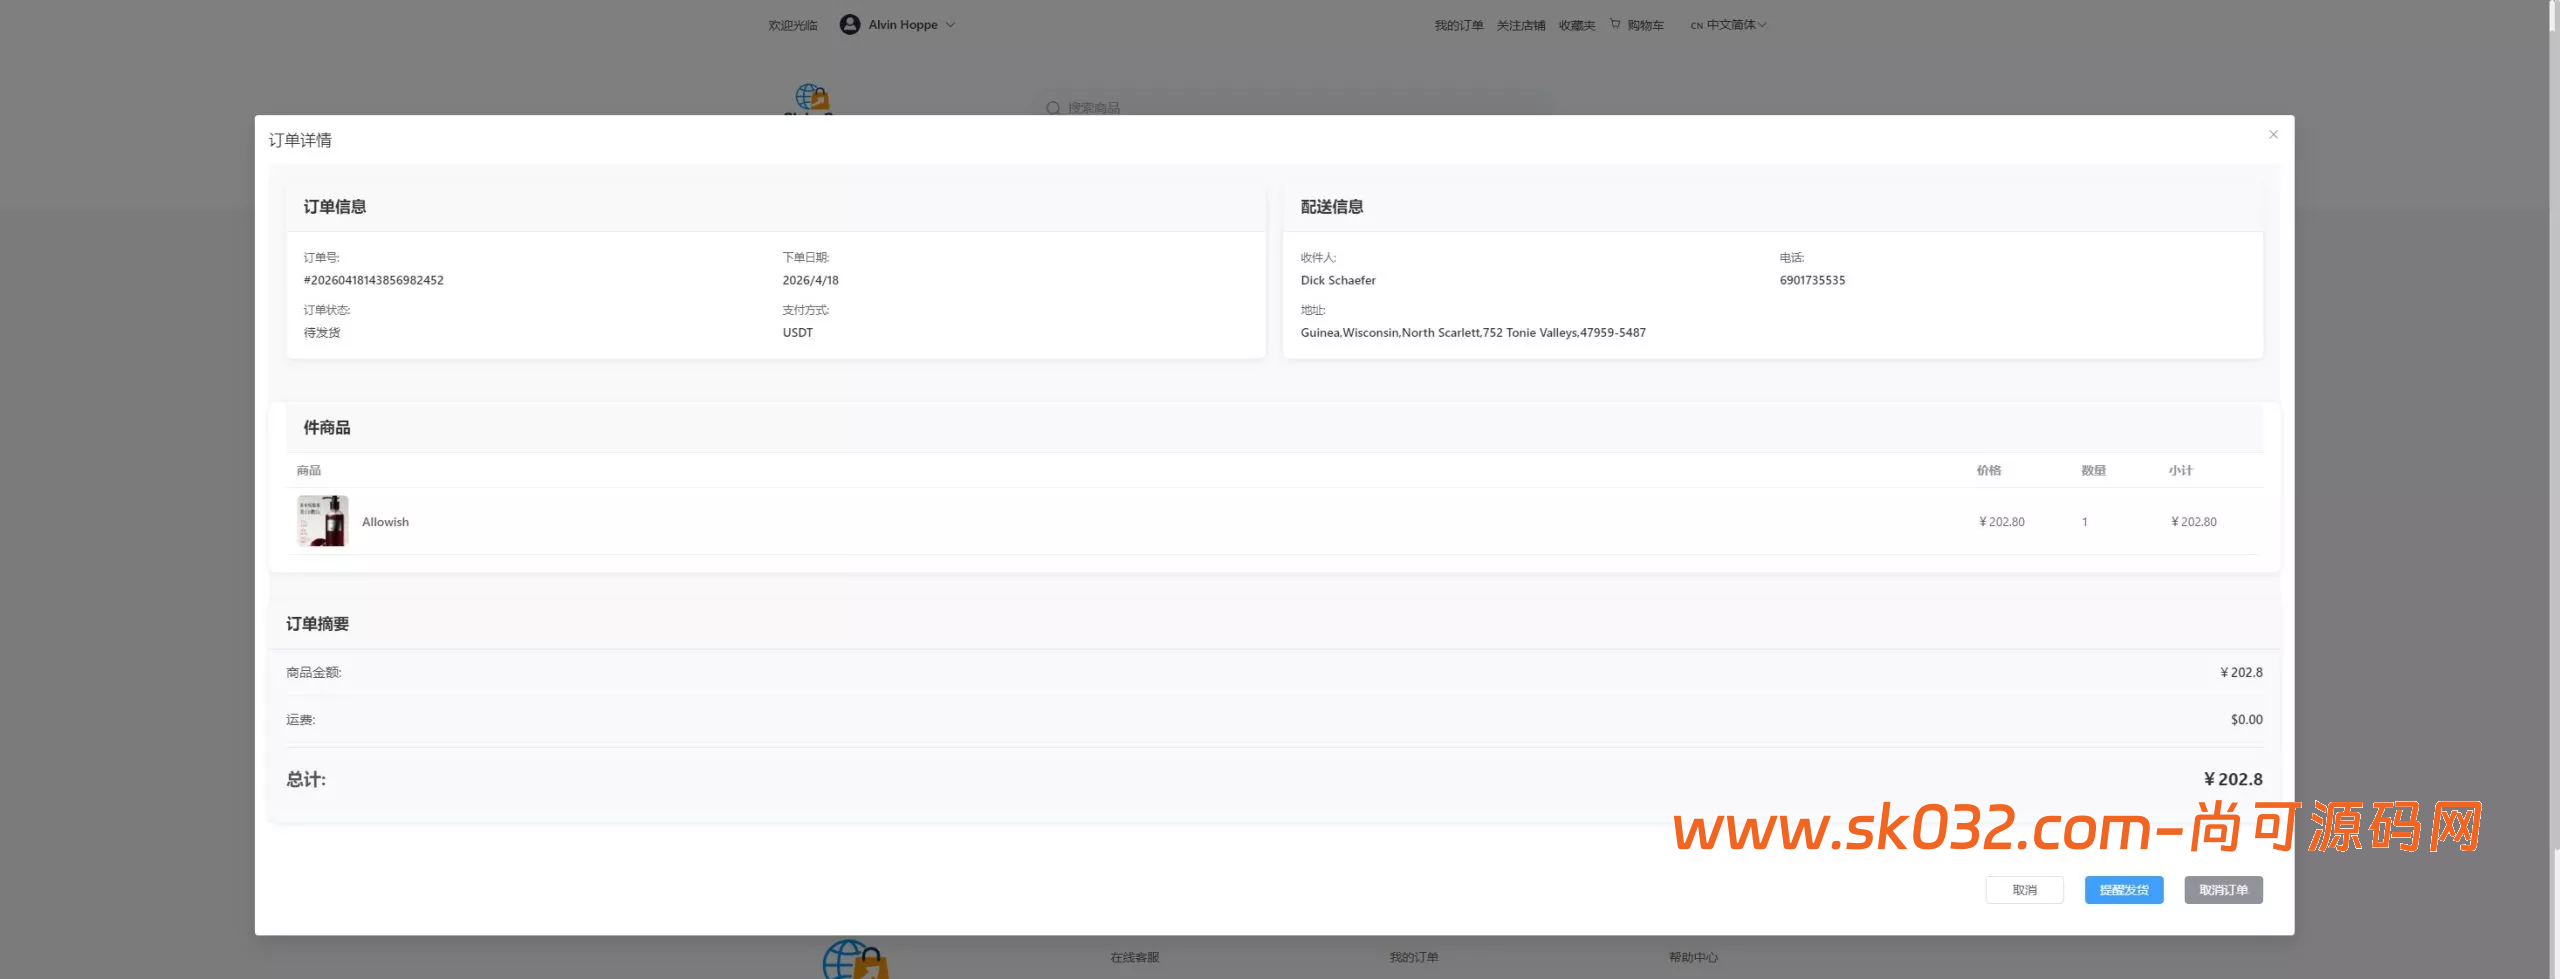
Task: Click the site globe logo in the header
Action: pos(811,98)
